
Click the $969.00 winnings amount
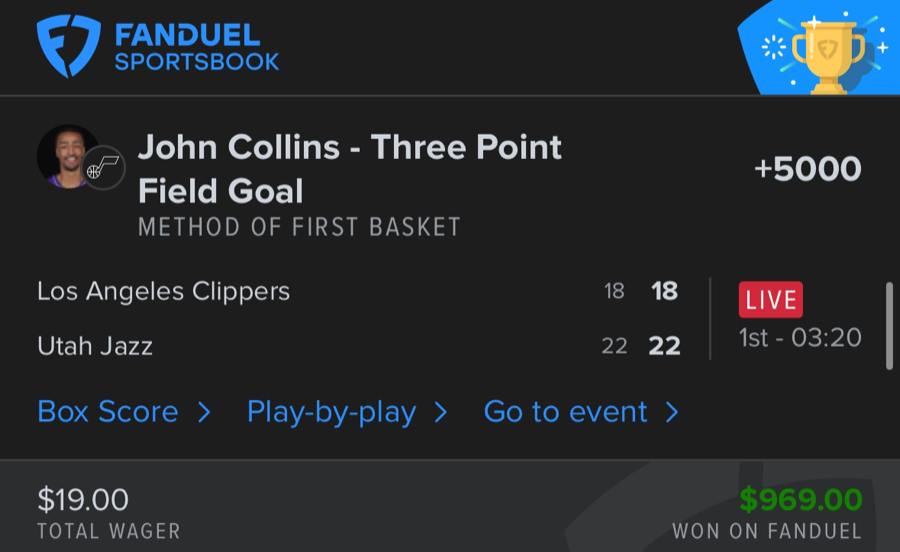point(800,498)
